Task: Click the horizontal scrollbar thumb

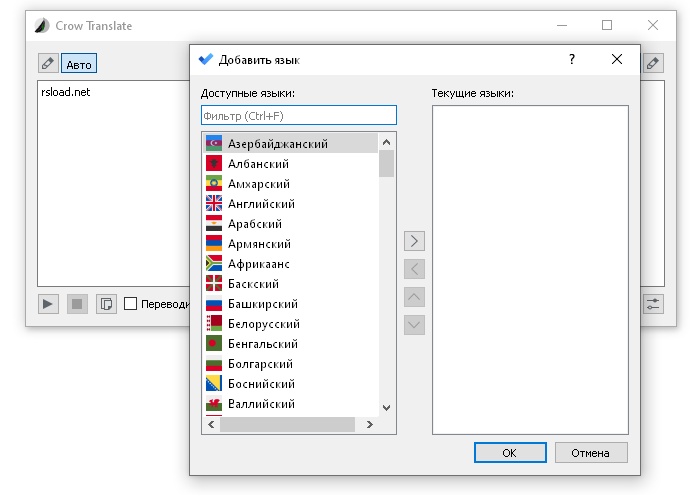Action: 288,424
